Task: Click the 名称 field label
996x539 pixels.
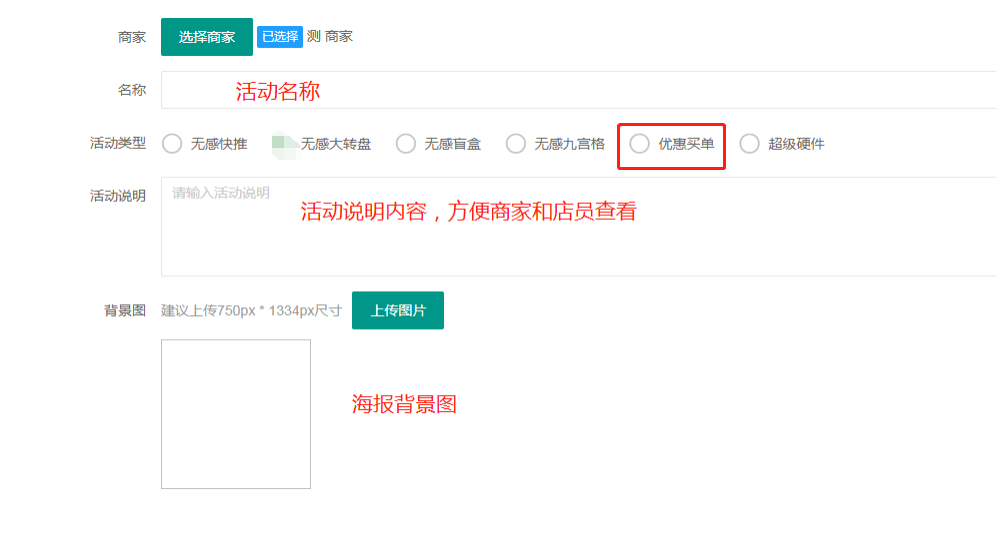Action: (132, 90)
